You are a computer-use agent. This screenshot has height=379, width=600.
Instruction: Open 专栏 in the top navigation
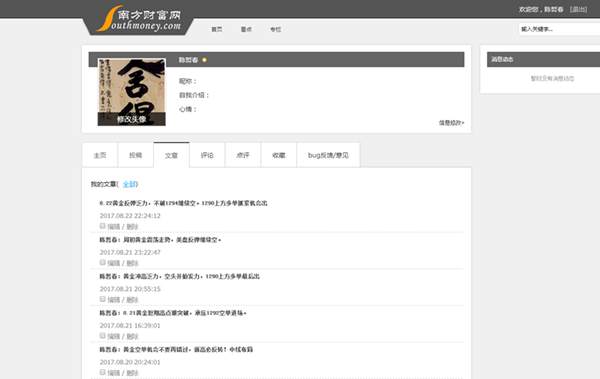(276, 29)
